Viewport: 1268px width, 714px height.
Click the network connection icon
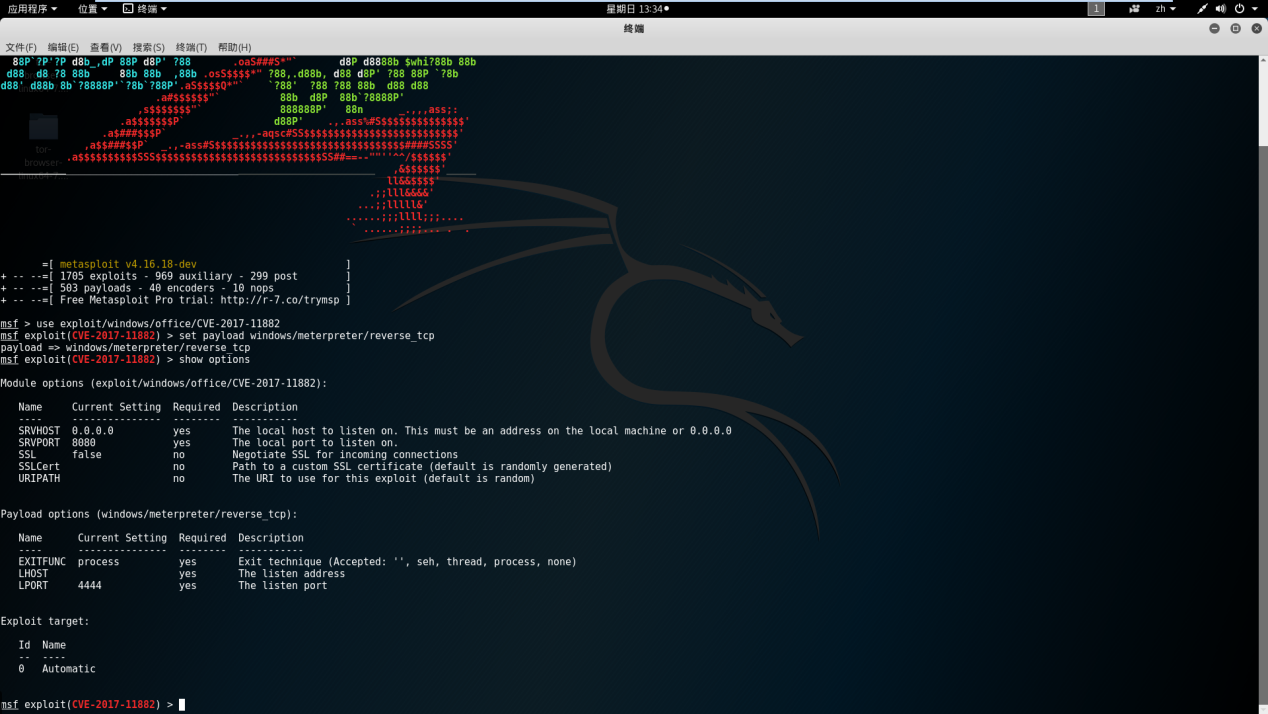point(1202,8)
